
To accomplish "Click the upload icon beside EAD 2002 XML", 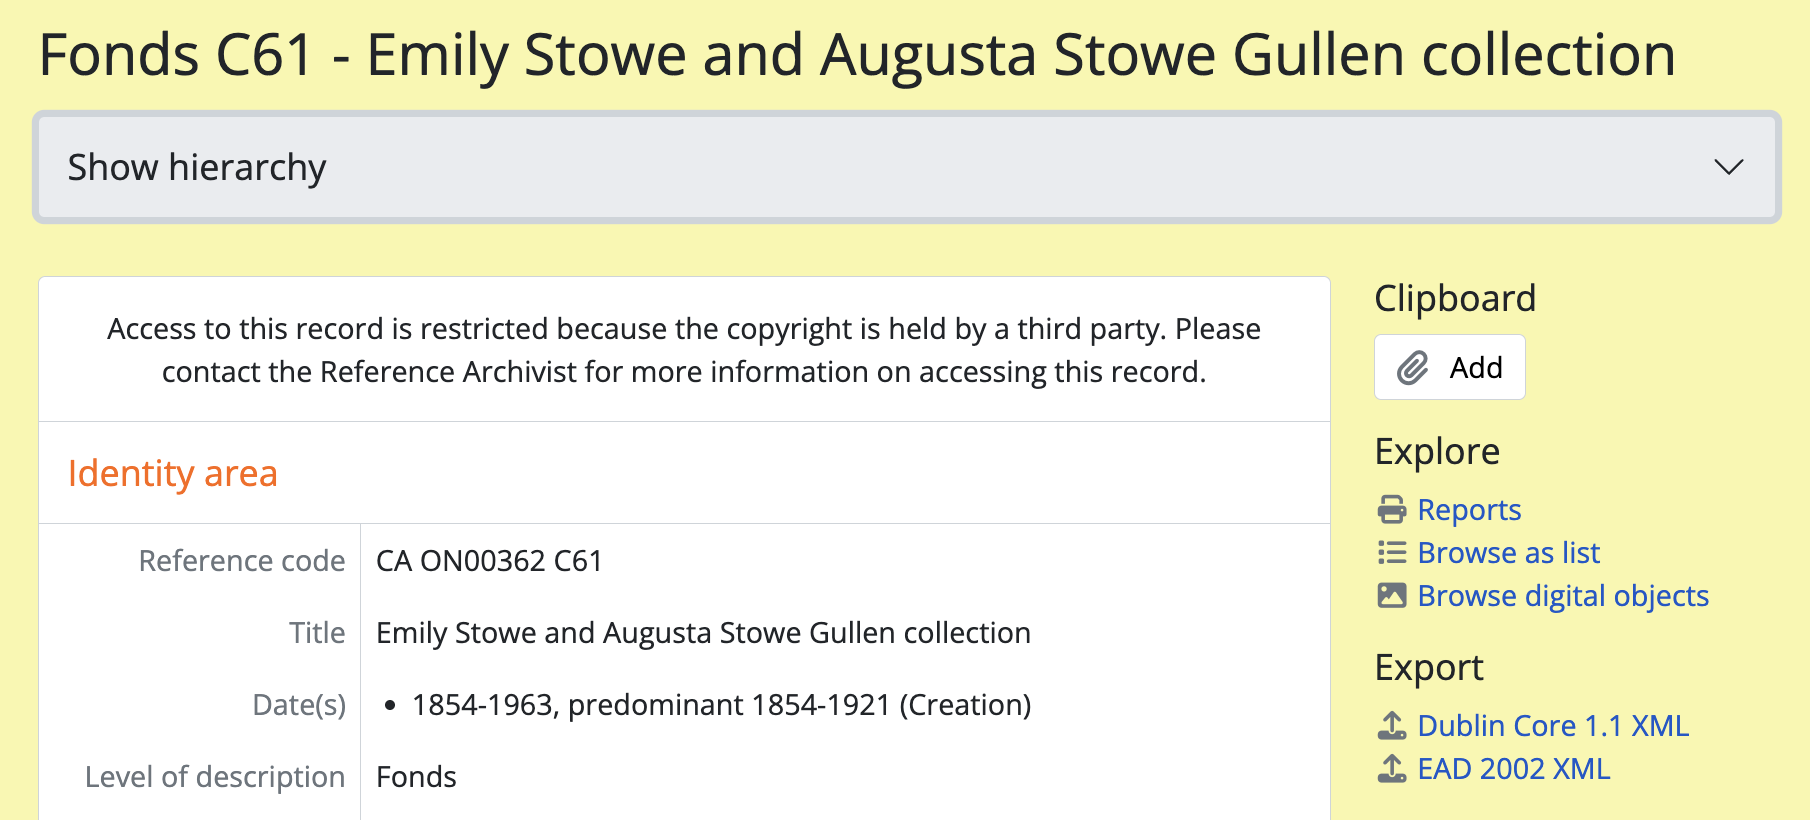I will (x=1391, y=769).
